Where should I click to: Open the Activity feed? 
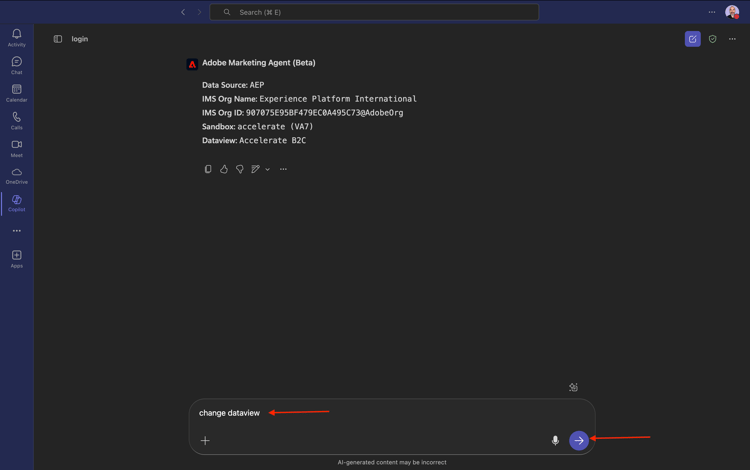[17, 38]
